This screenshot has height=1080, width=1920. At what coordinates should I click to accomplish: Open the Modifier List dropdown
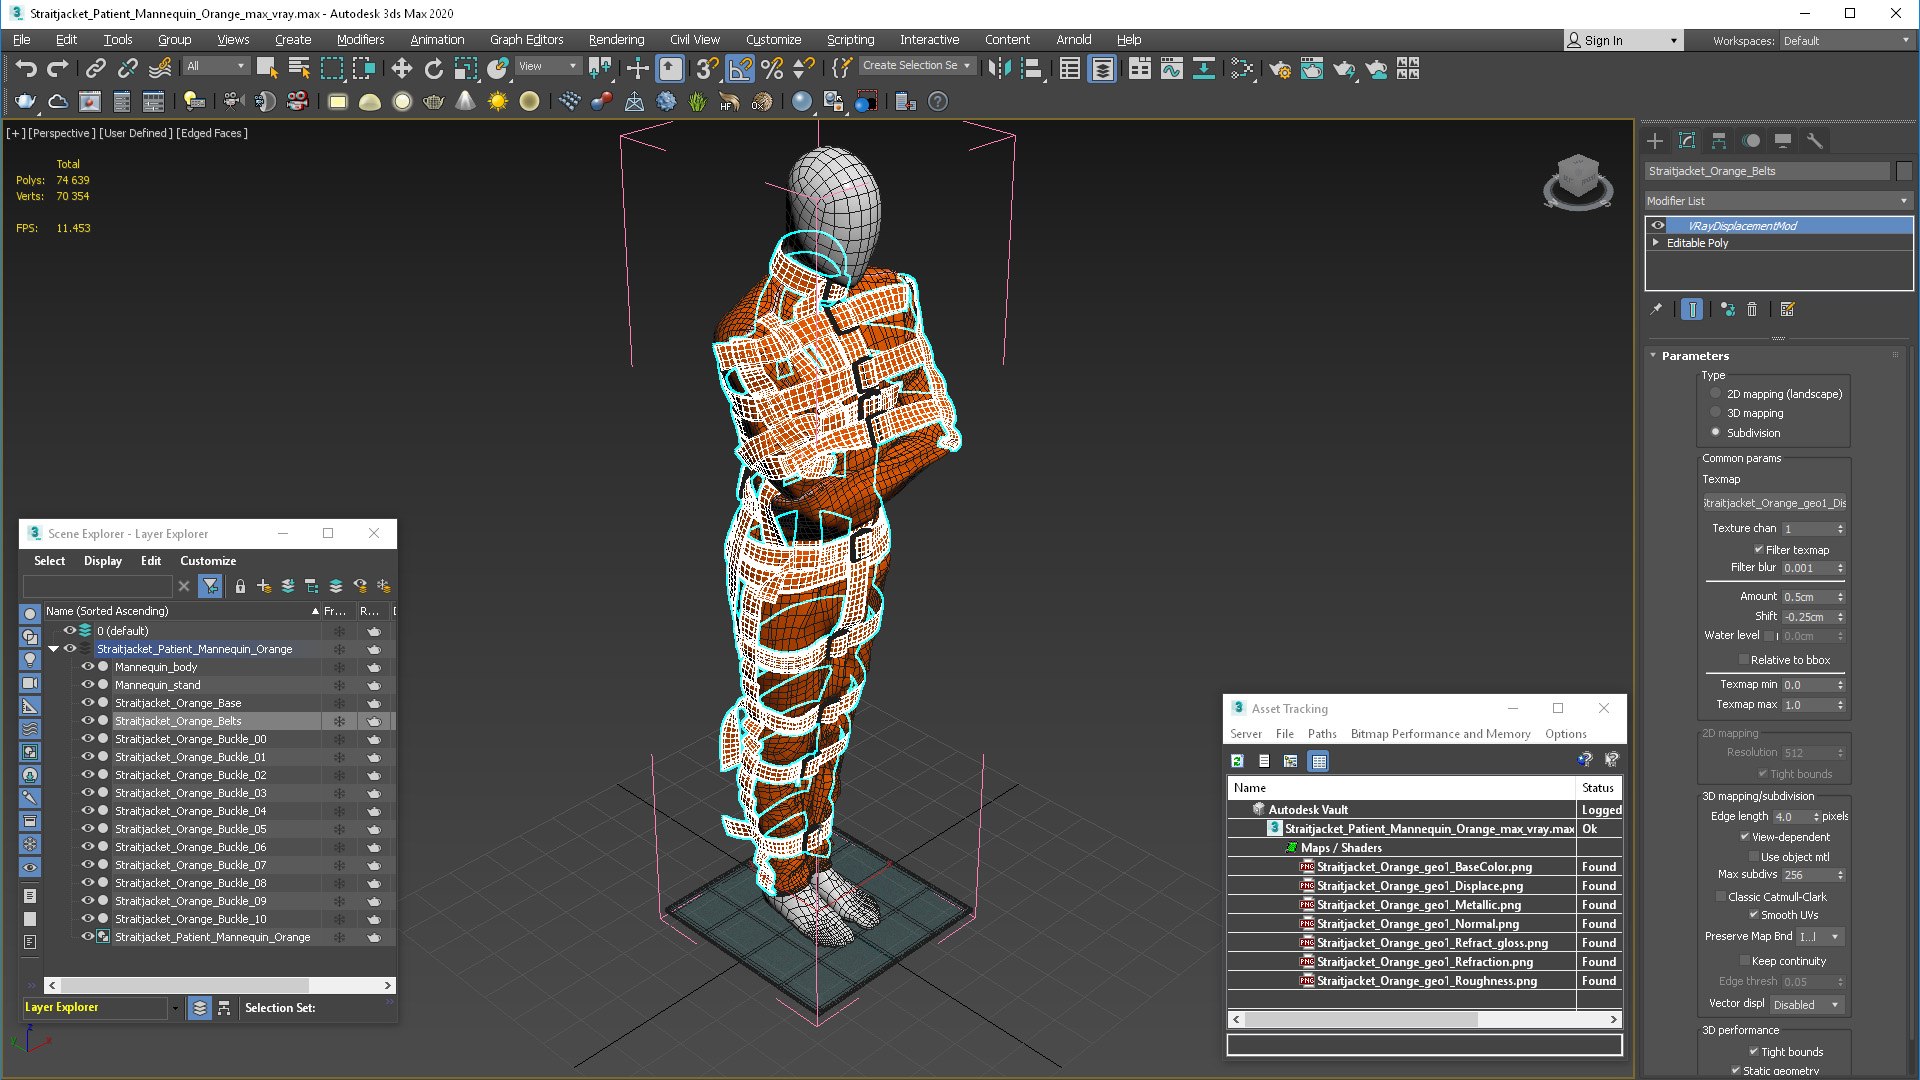point(1778,201)
